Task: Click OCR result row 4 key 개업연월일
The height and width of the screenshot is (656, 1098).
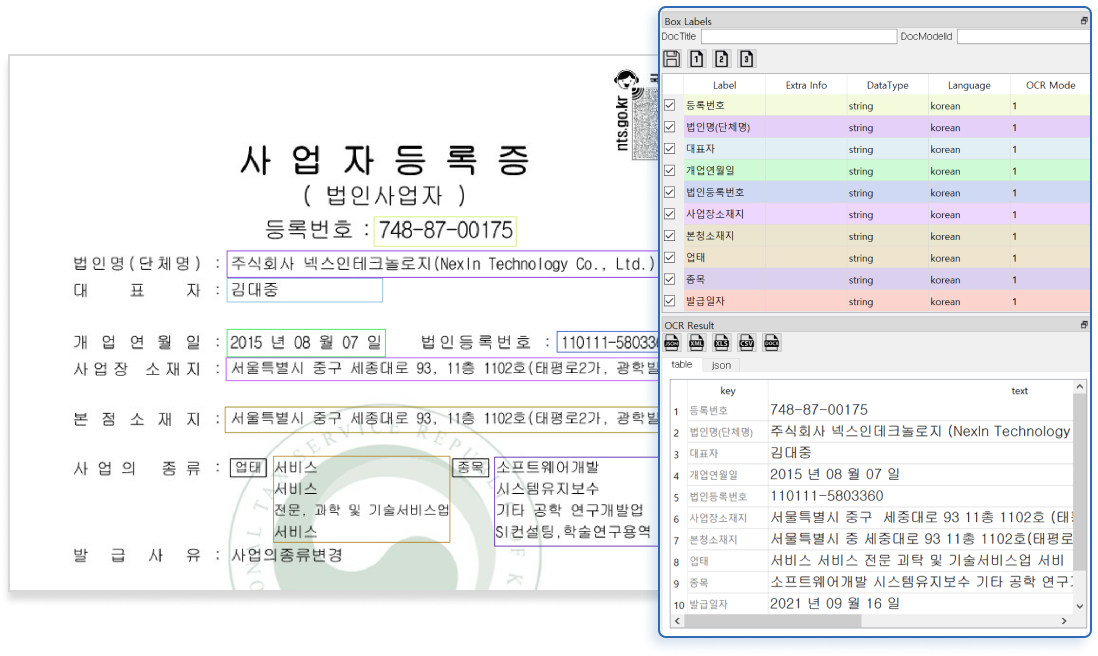Action: coord(714,475)
